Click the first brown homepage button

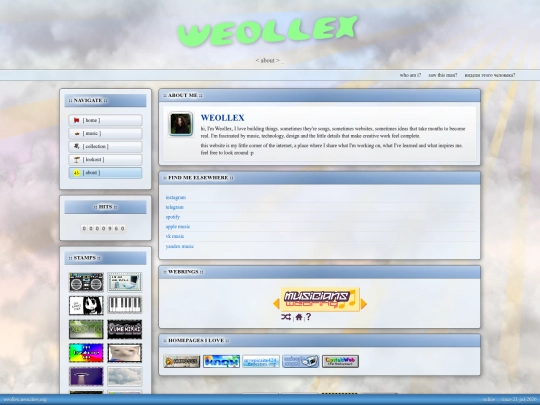[x=182, y=361]
